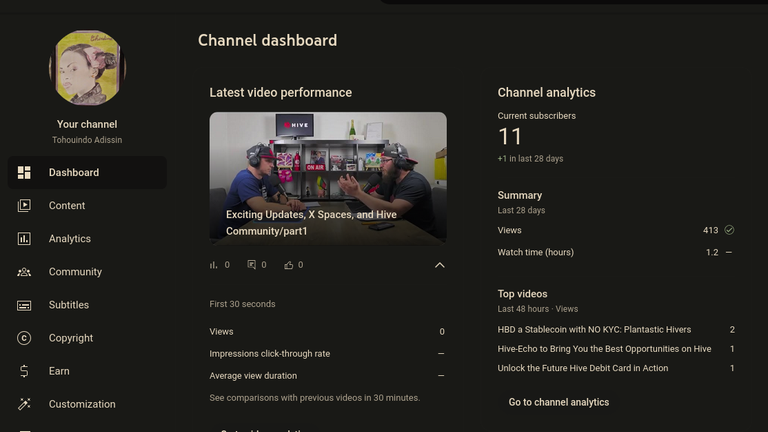Collapse the latest video performance details

pos(440,265)
